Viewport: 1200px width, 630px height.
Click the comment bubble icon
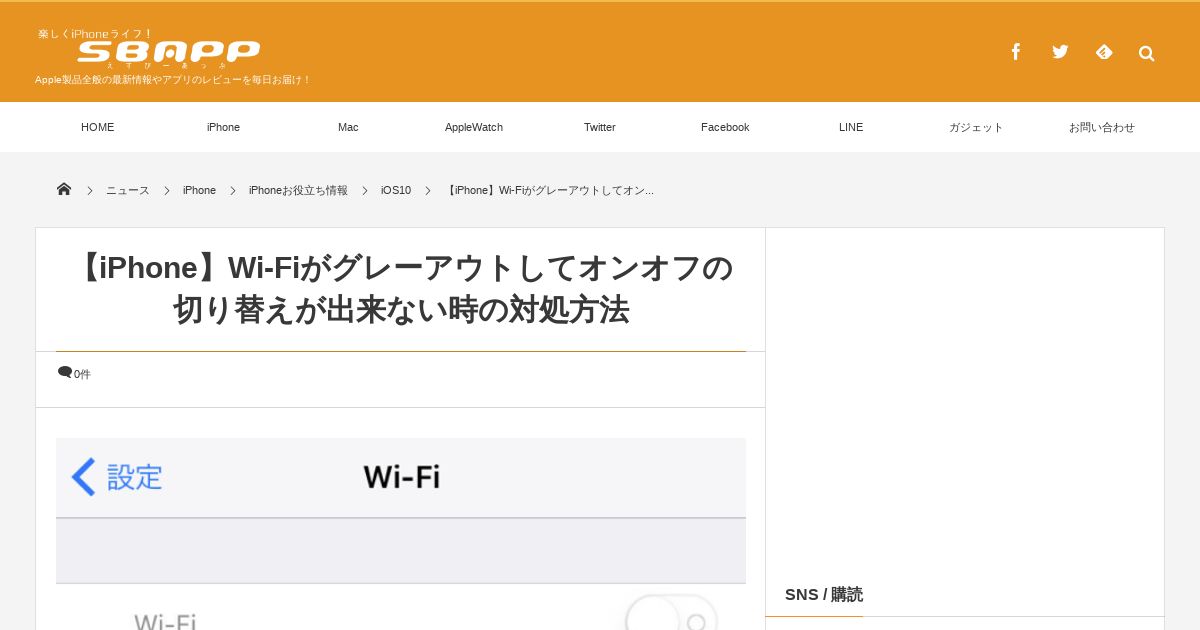pos(65,373)
